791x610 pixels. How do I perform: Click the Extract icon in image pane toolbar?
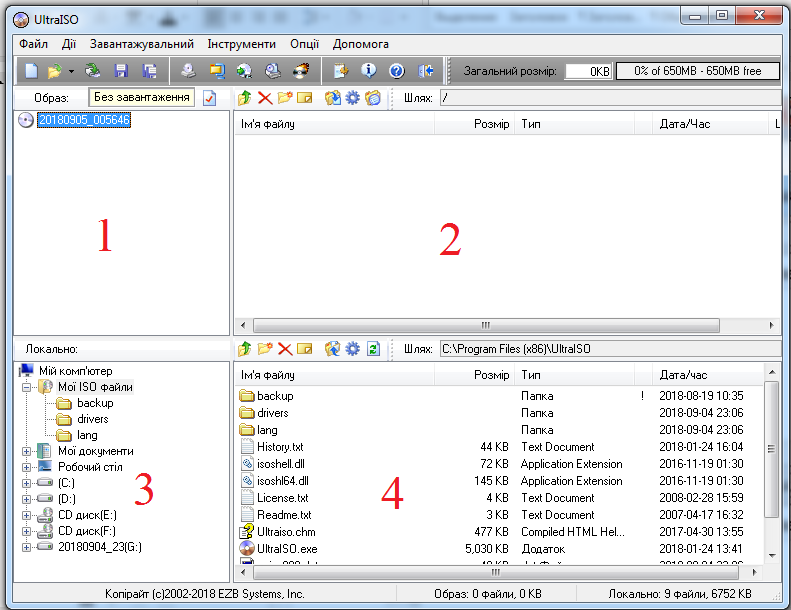click(332, 97)
